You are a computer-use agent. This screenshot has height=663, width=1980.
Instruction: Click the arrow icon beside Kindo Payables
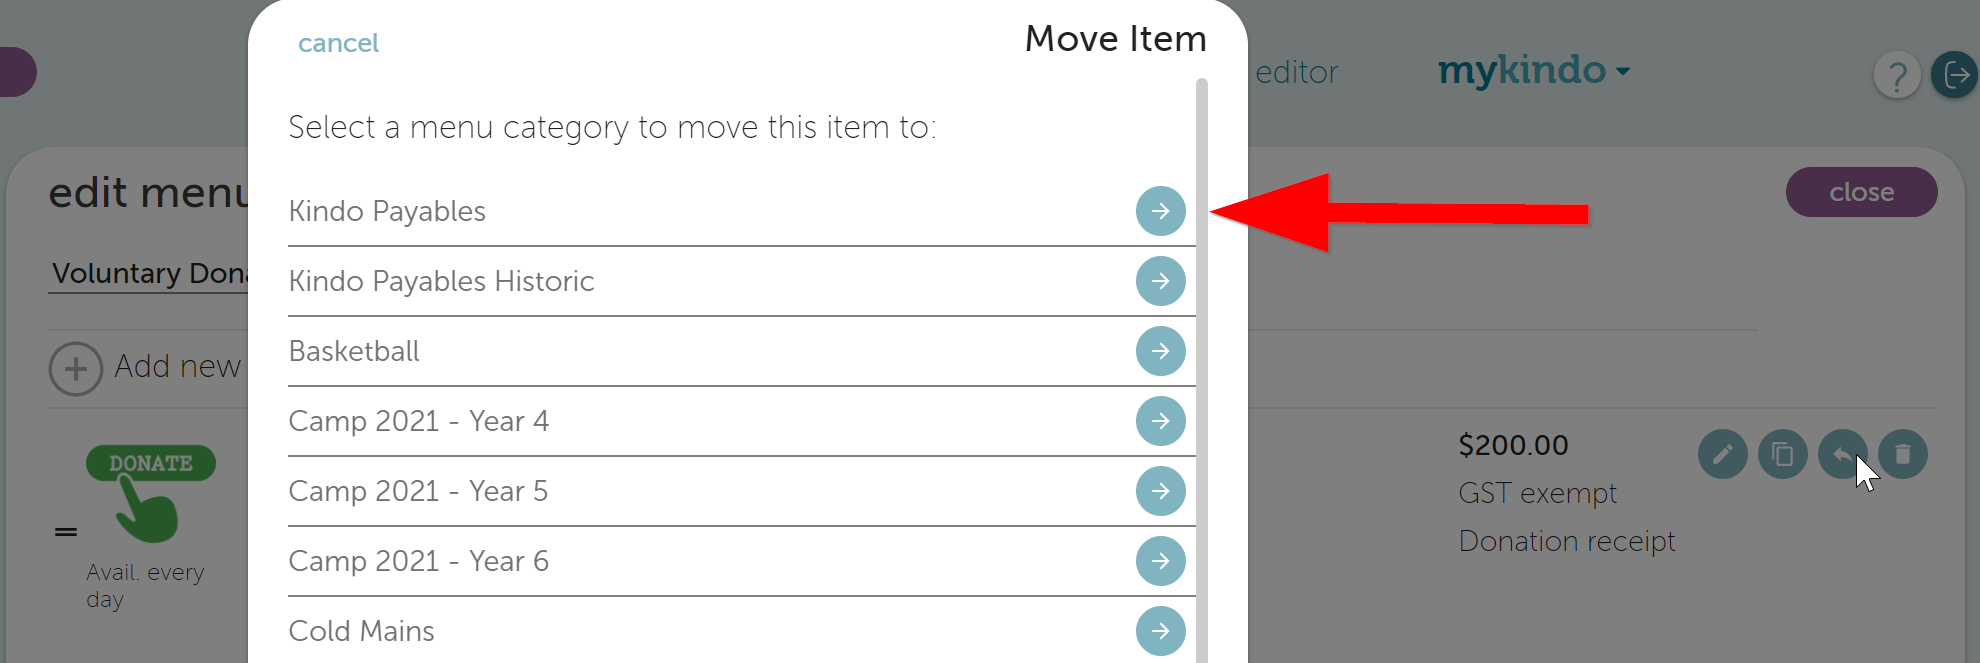click(x=1160, y=211)
